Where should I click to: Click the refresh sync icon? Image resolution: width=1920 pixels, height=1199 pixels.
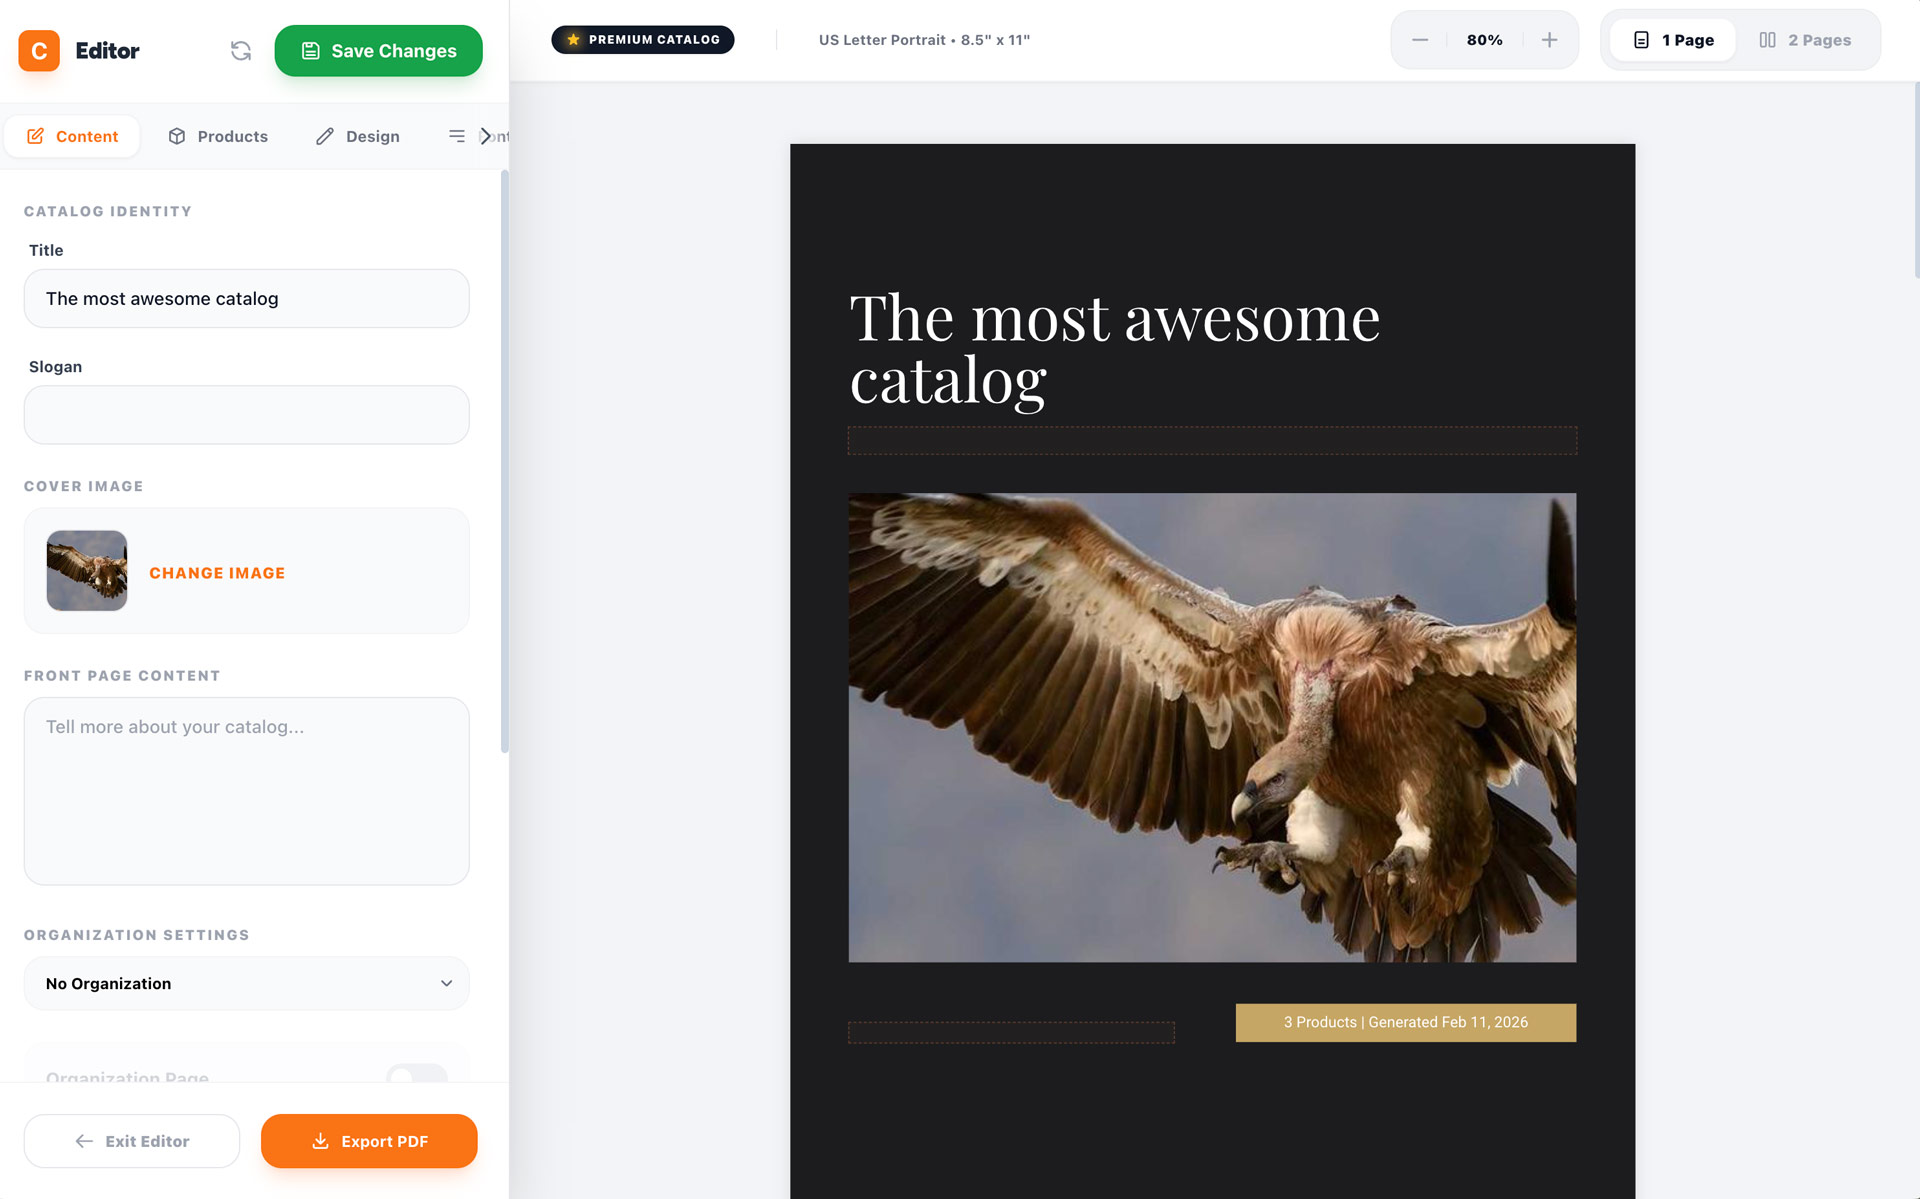(x=240, y=51)
